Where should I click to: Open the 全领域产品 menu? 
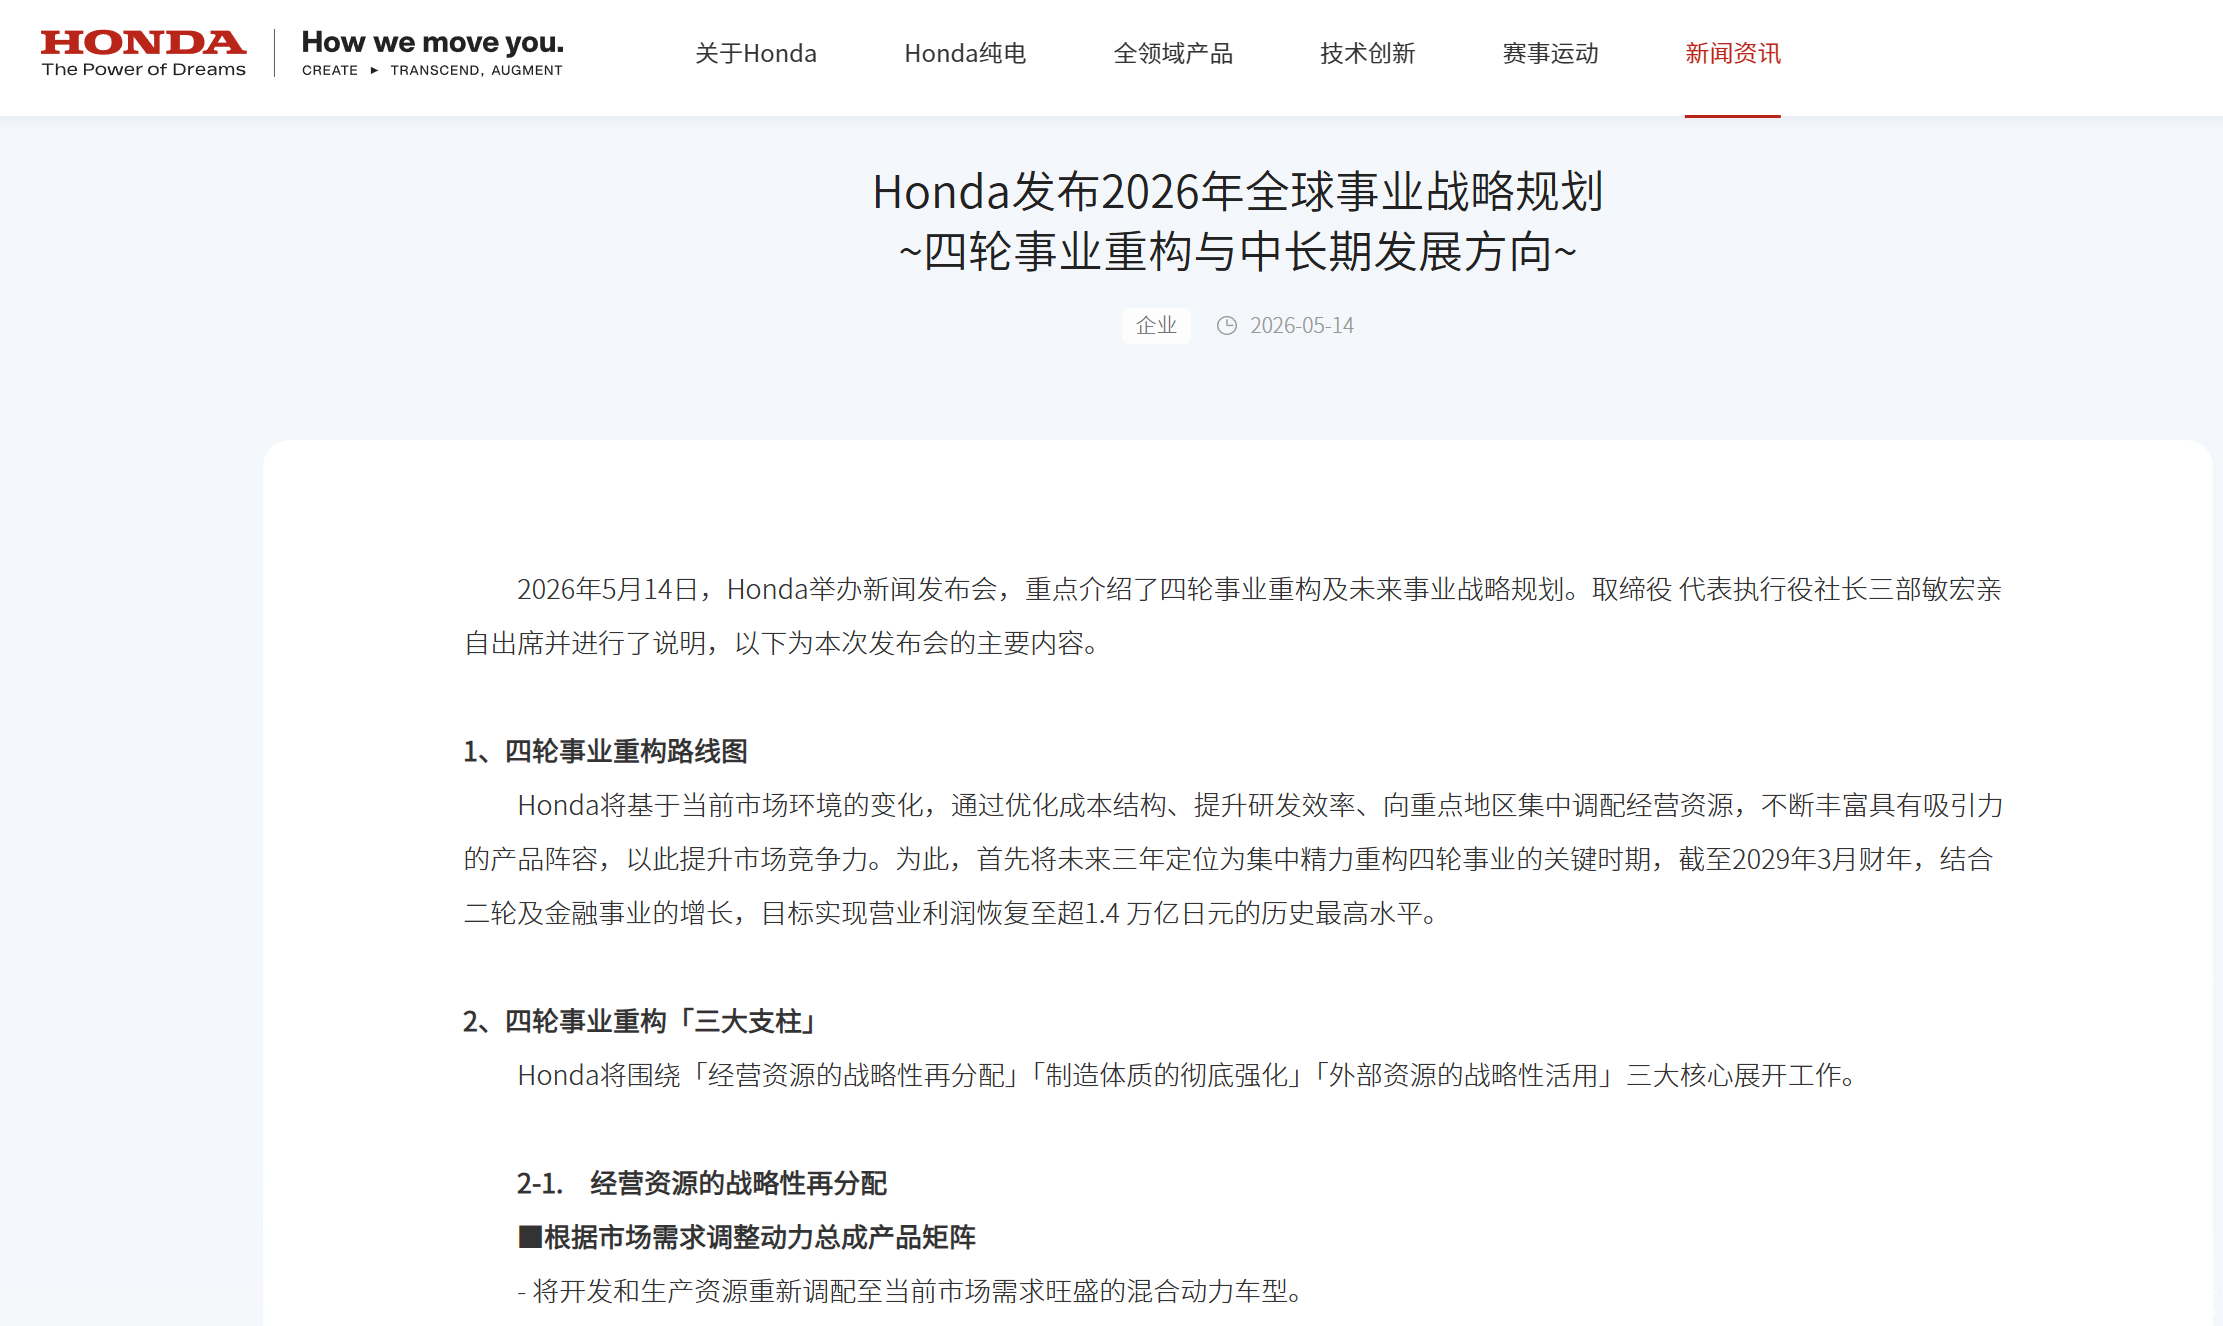1173,53
